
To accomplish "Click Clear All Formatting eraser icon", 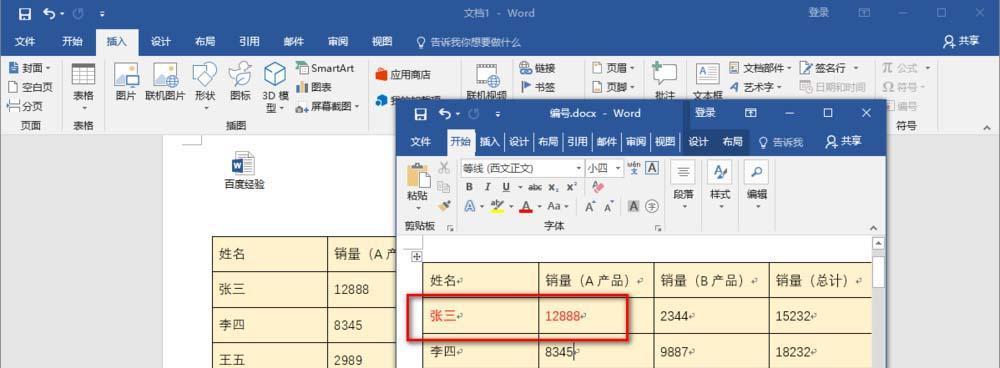I will click(597, 187).
